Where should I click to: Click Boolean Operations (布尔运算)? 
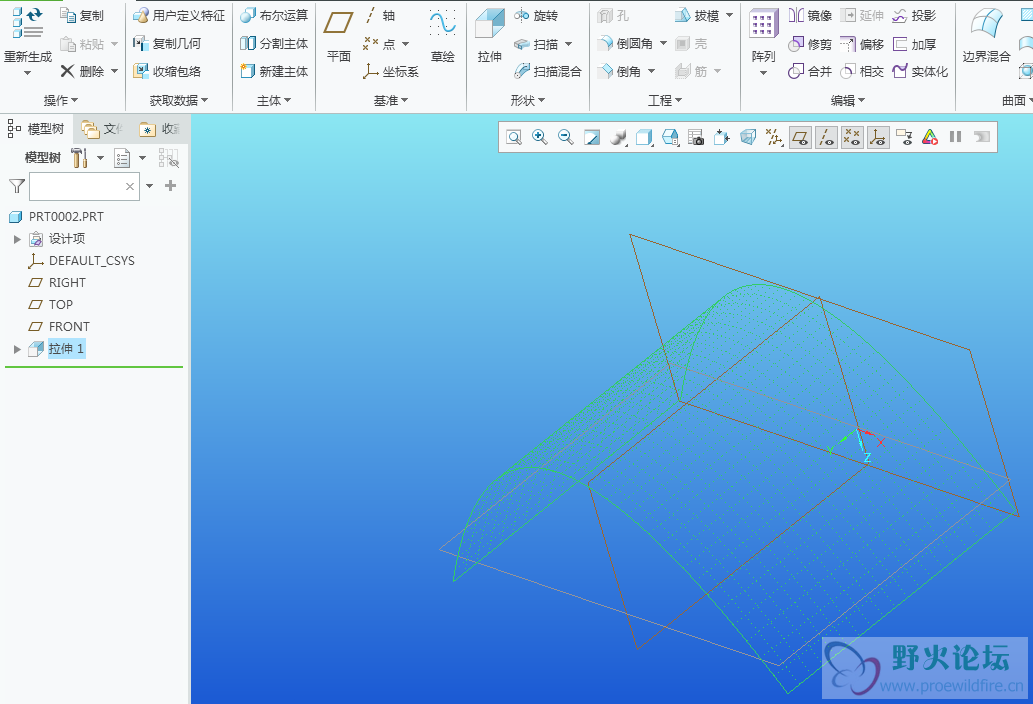[x=274, y=15]
